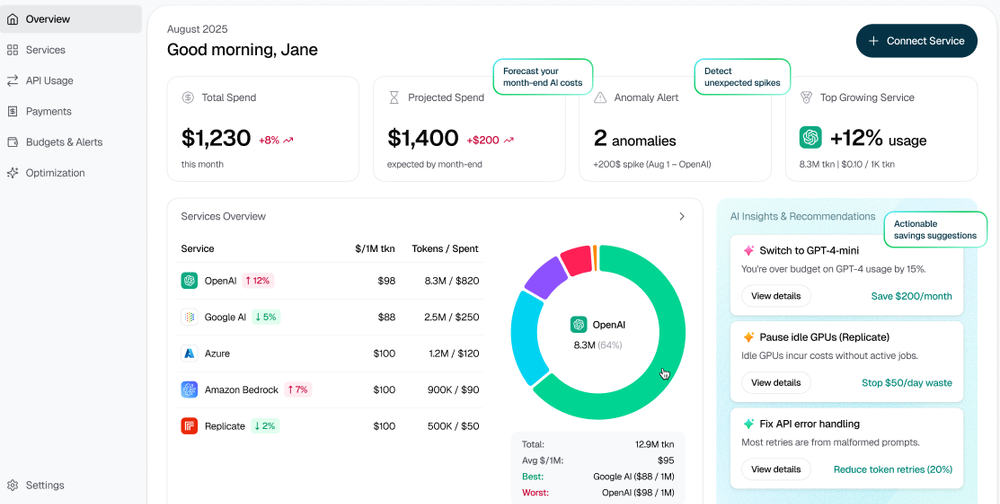Click the Azure service icon
This screenshot has width=1000, height=504.
point(189,353)
